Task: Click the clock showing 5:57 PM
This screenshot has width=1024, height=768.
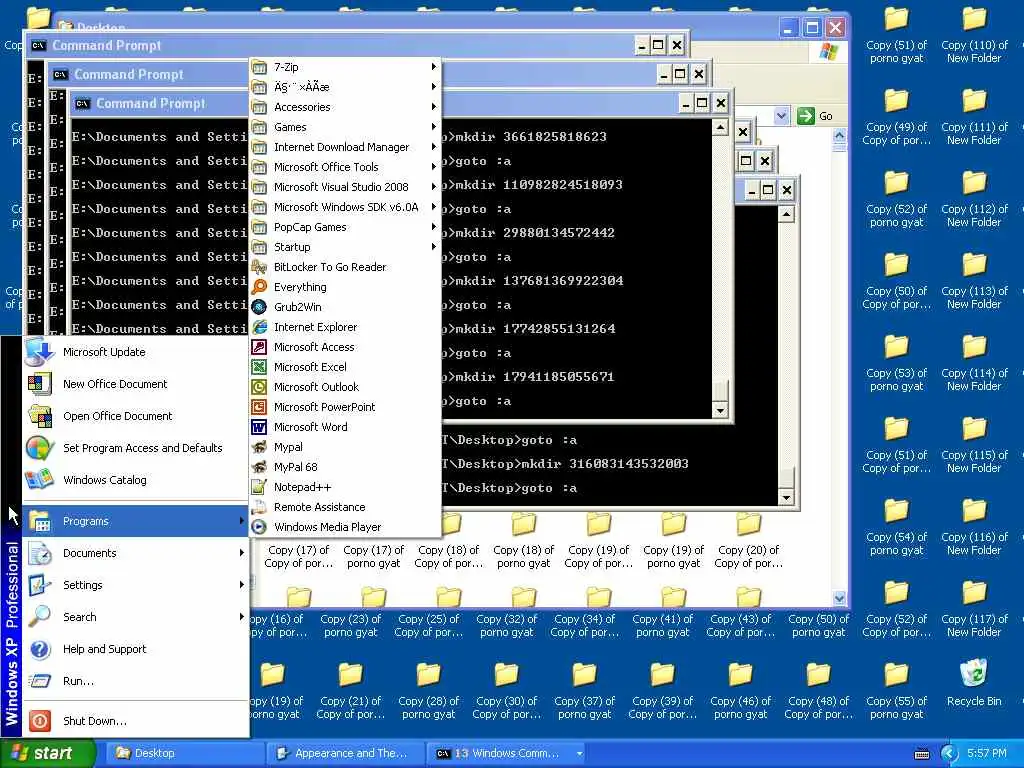Action: point(987,753)
